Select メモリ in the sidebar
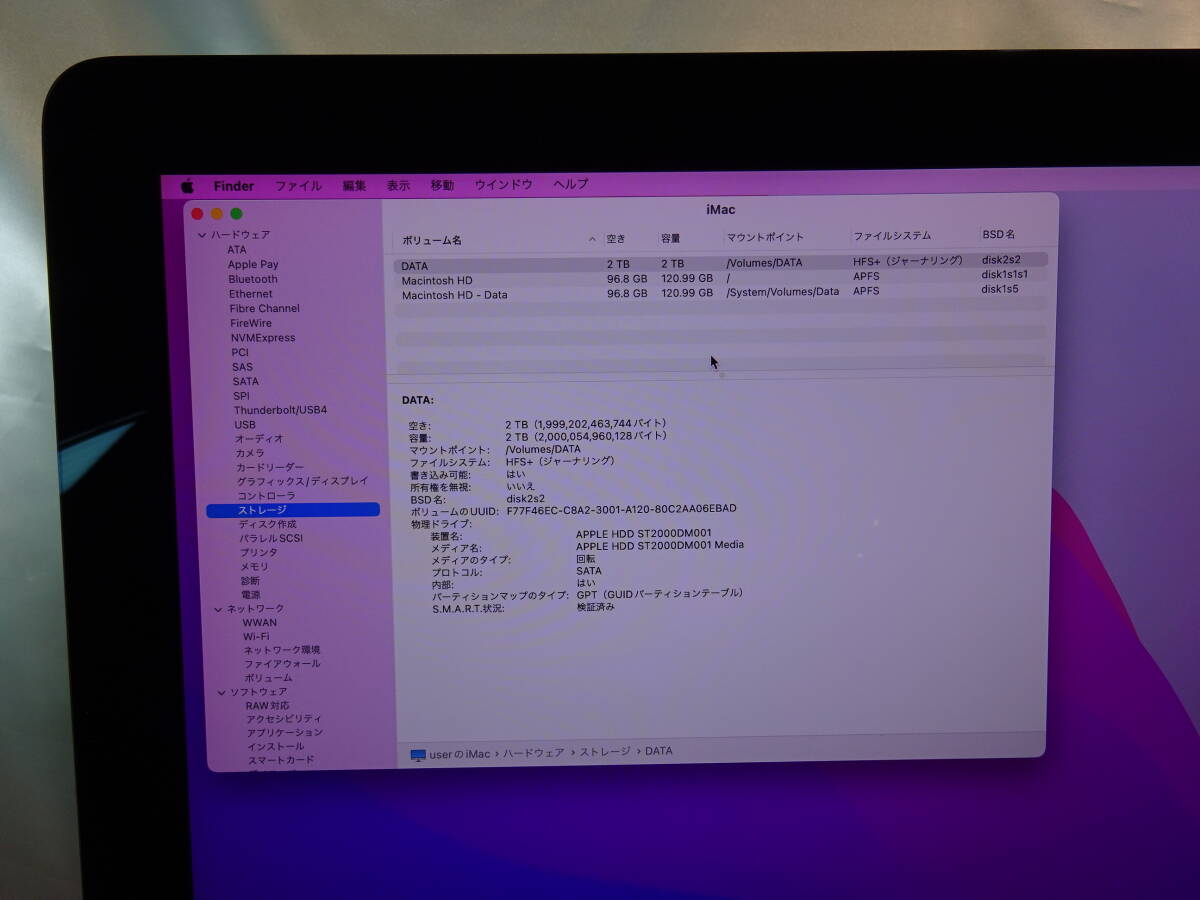 pos(254,567)
